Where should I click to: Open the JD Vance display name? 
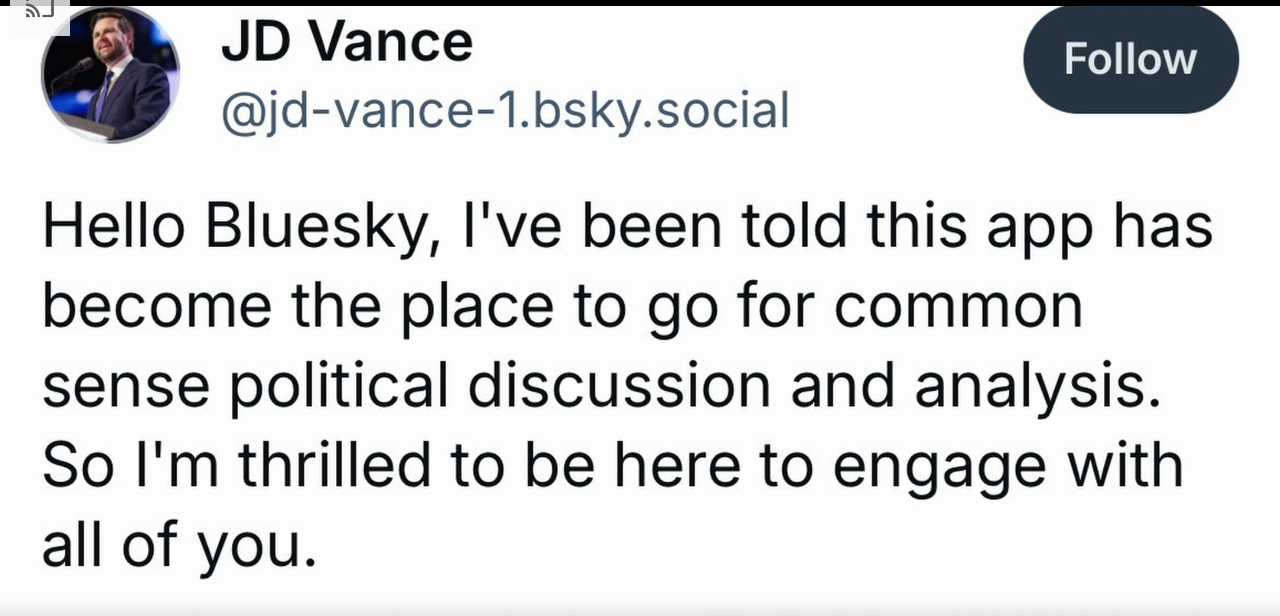click(346, 43)
